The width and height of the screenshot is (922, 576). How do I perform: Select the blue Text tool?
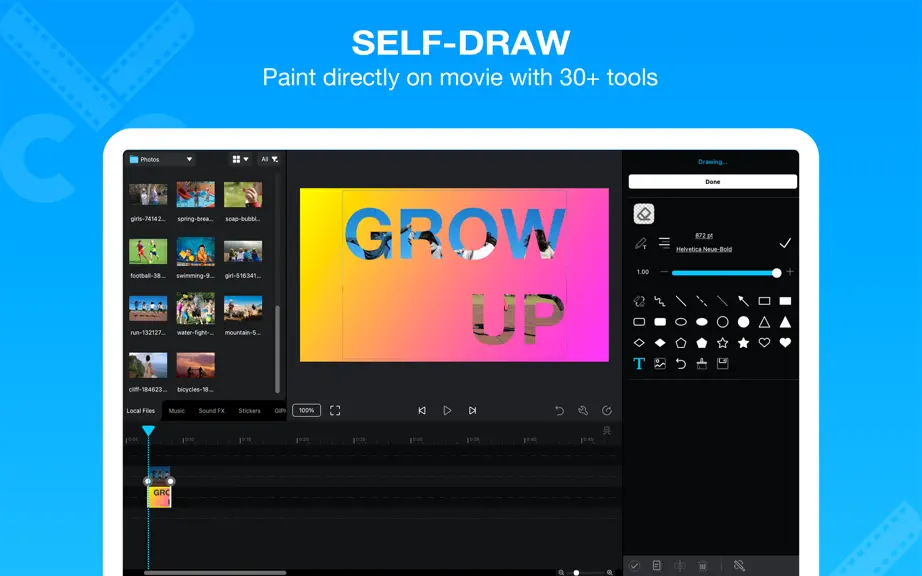pos(639,364)
